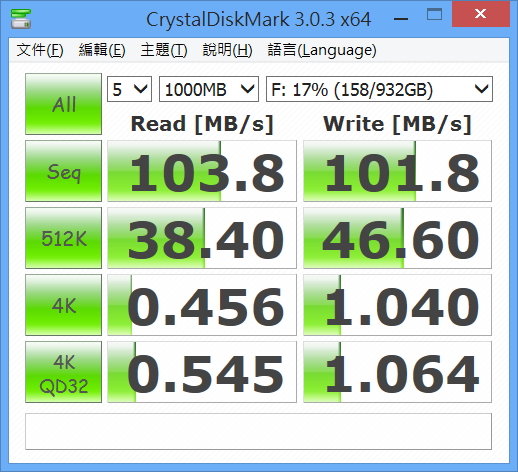Run all benchmarks with the All button
Viewport: 518px width, 472px height.
coord(63,104)
